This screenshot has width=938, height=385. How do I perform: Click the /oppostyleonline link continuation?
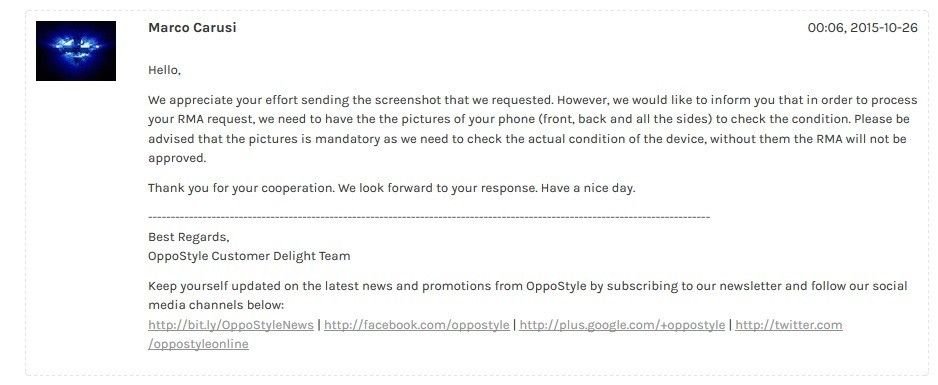[x=198, y=344]
